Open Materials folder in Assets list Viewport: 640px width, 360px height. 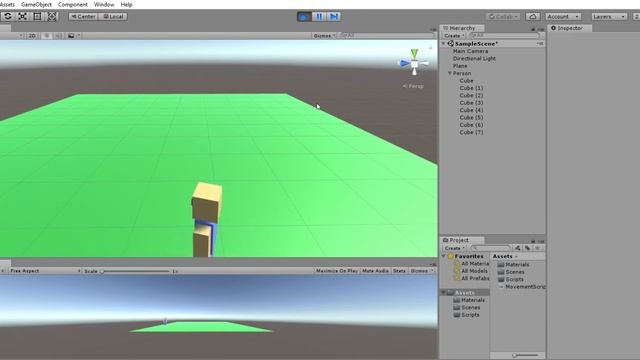pos(513,264)
